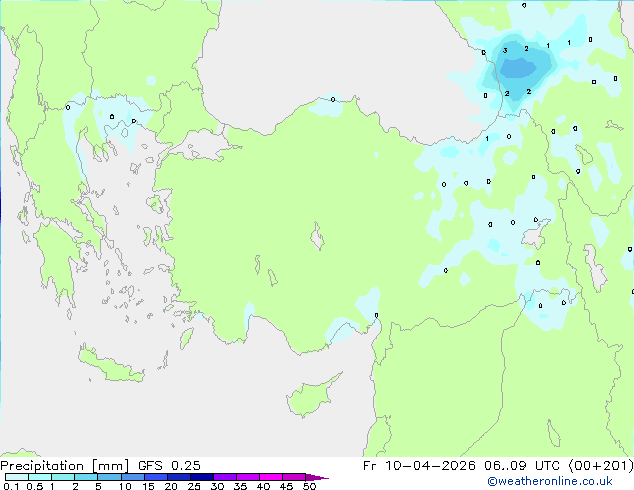
Task: Click the darkest blue precipitation core
Action: (518, 68)
